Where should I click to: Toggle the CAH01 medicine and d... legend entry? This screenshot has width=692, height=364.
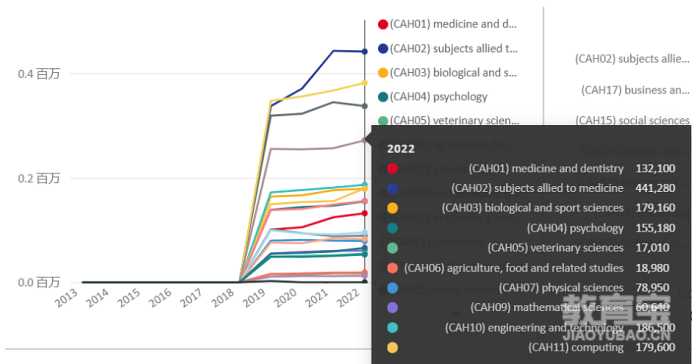pos(447,24)
